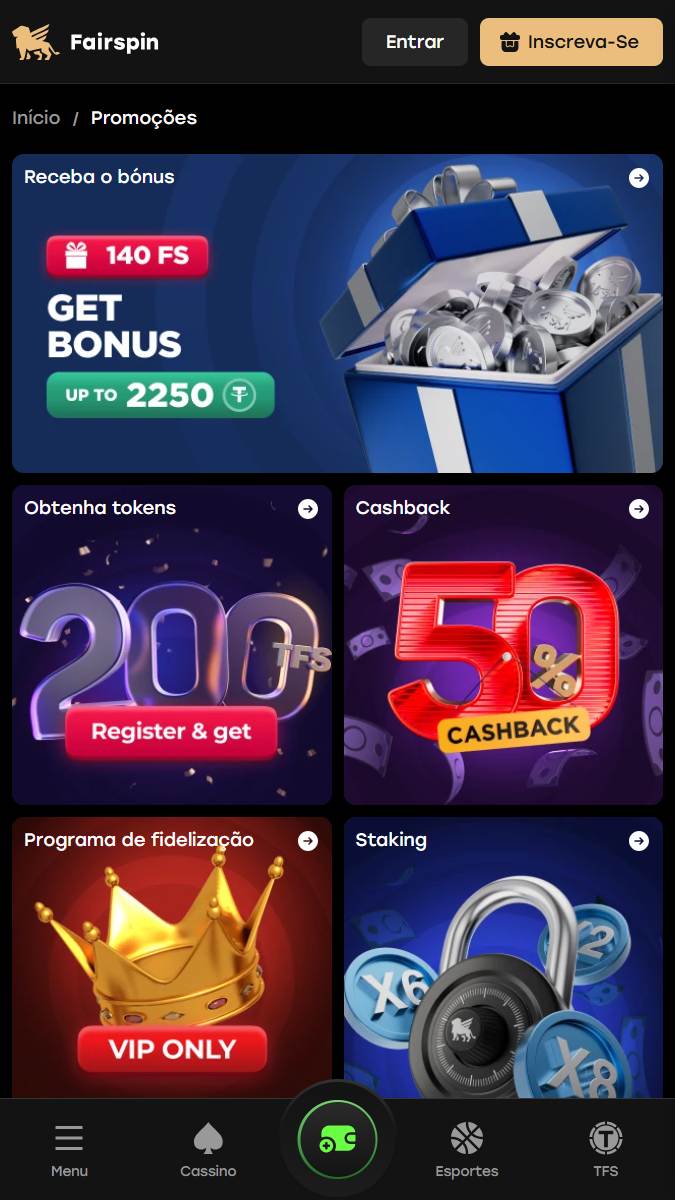Go to Início breadcrumb link
Screen dimensions: 675x1200
36,118
